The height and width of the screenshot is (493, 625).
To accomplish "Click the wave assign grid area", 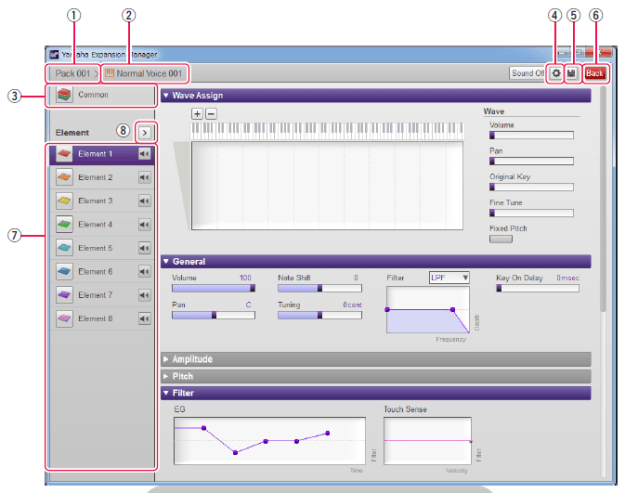I will [x=327, y=186].
